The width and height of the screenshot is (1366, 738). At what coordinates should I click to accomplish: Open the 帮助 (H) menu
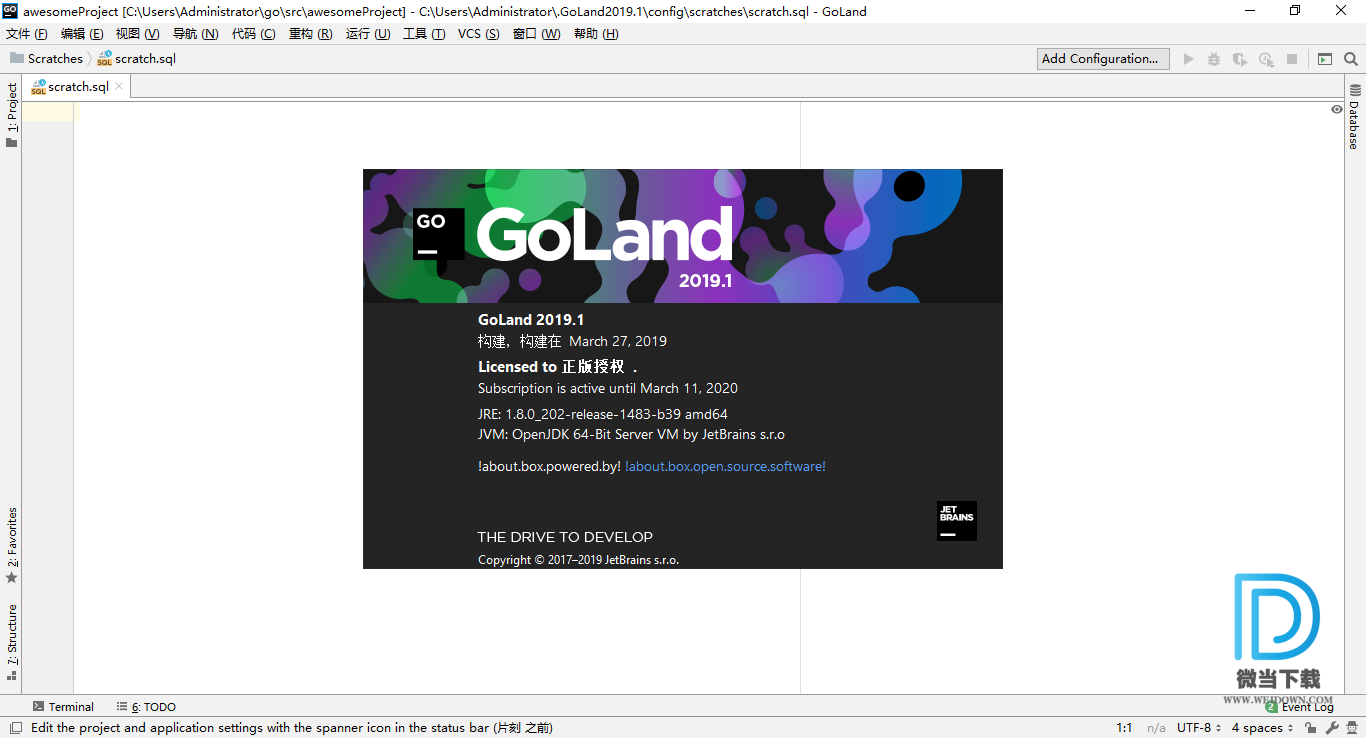(x=596, y=34)
